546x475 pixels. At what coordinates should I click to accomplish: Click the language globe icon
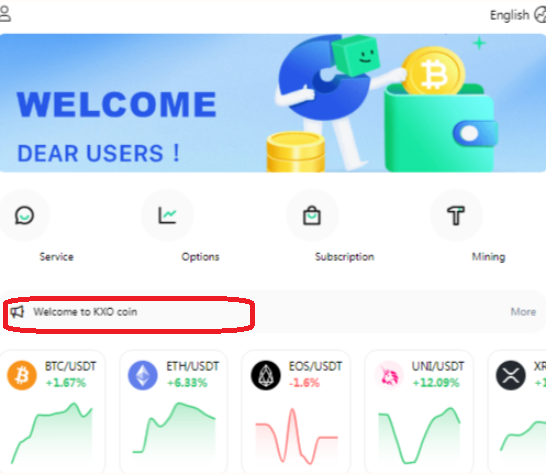pyautogui.click(x=540, y=15)
